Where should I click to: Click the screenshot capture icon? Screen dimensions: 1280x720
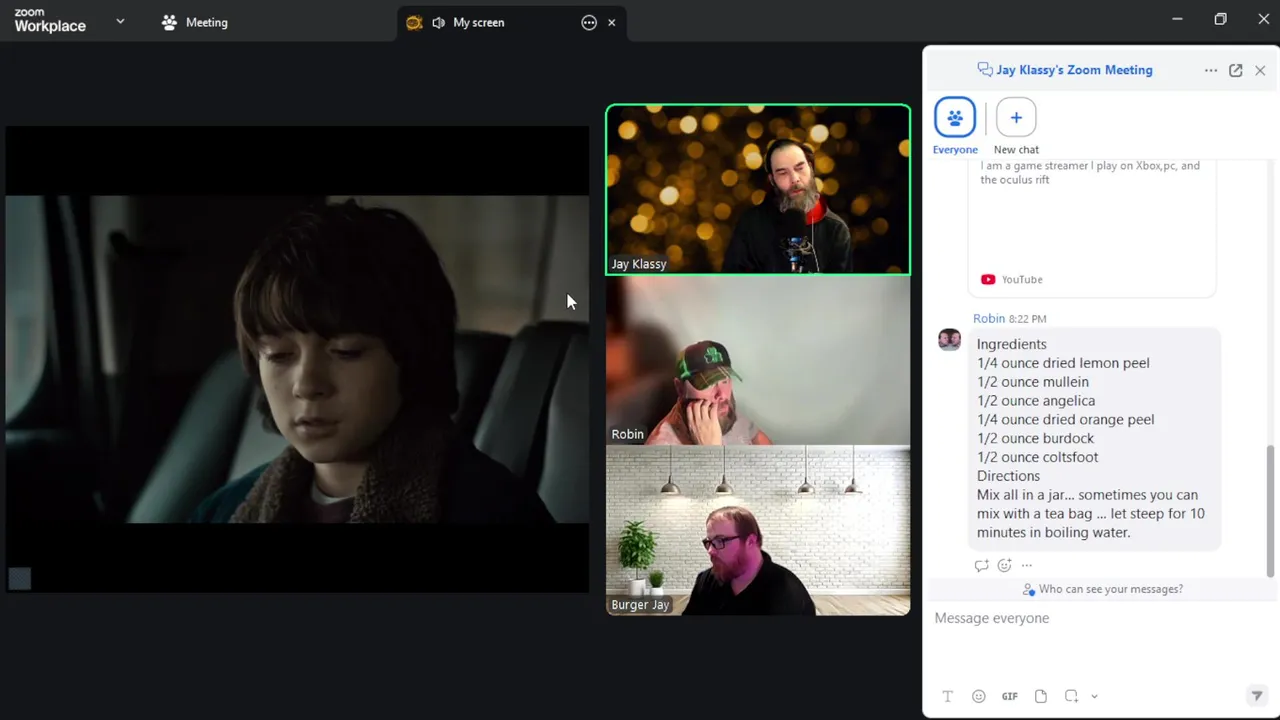click(1071, 696)
